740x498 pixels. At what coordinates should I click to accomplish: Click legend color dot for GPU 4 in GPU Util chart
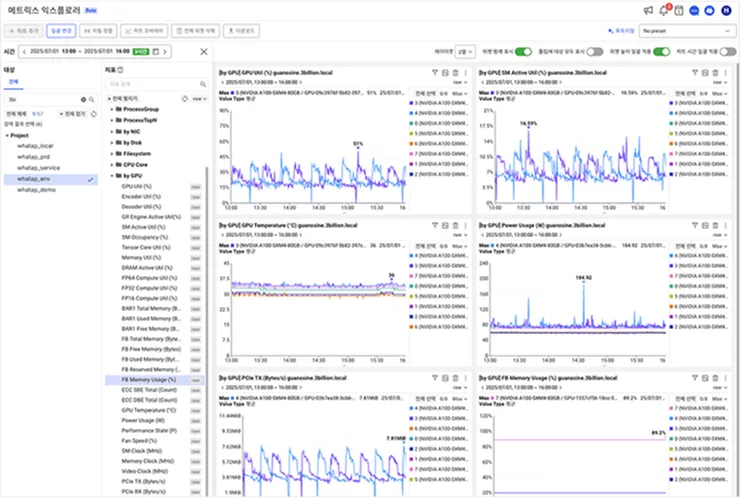[x=411, y=113]
